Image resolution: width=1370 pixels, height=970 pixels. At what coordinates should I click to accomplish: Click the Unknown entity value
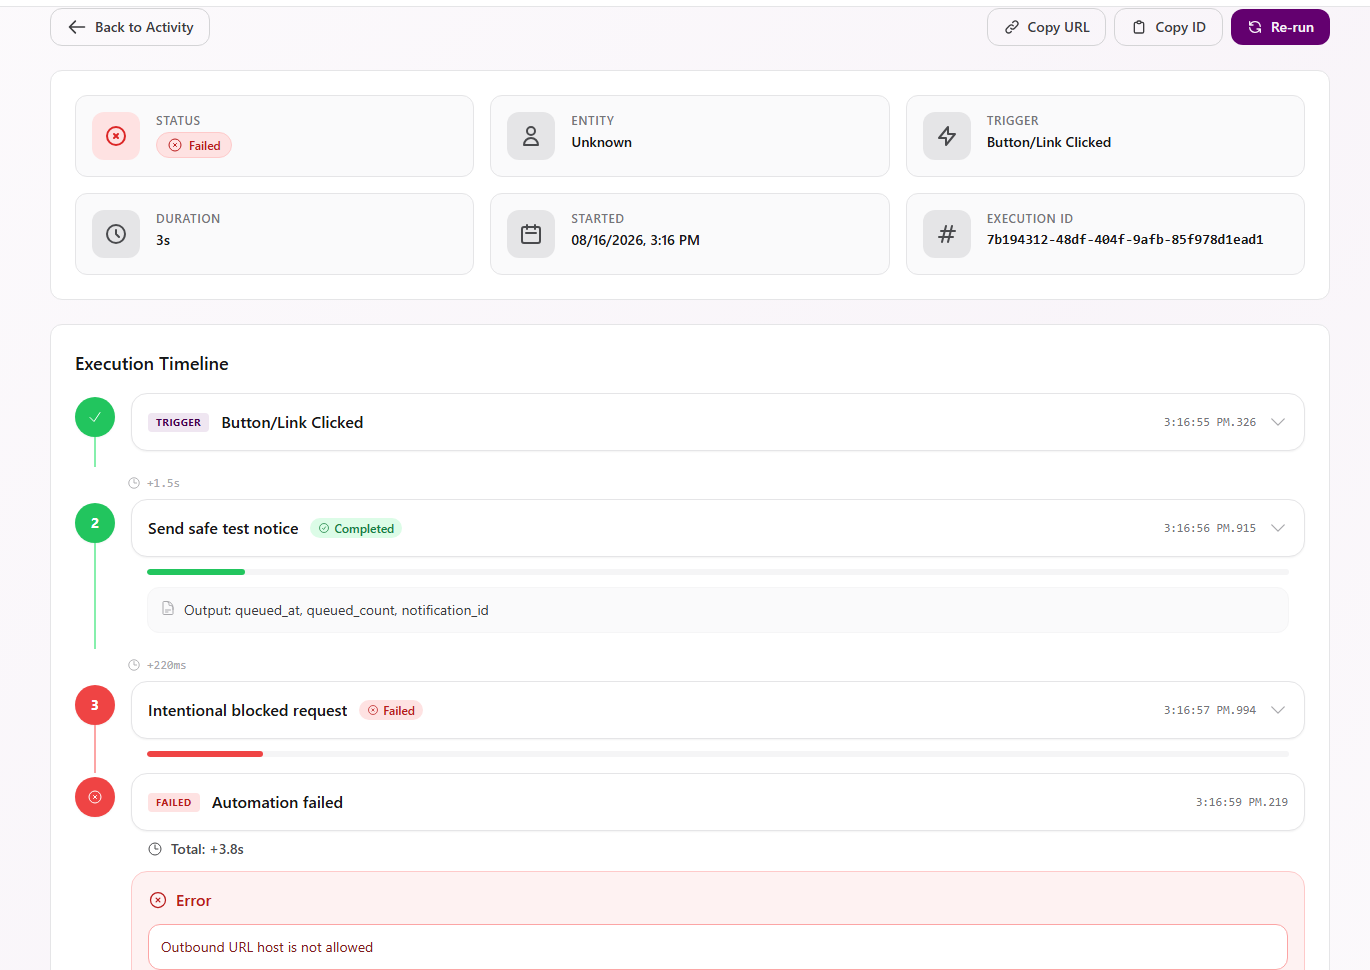(601, 142)
